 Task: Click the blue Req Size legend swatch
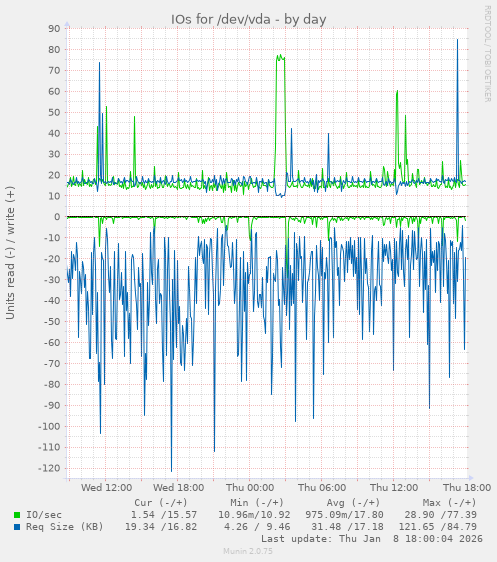point(17,527)
